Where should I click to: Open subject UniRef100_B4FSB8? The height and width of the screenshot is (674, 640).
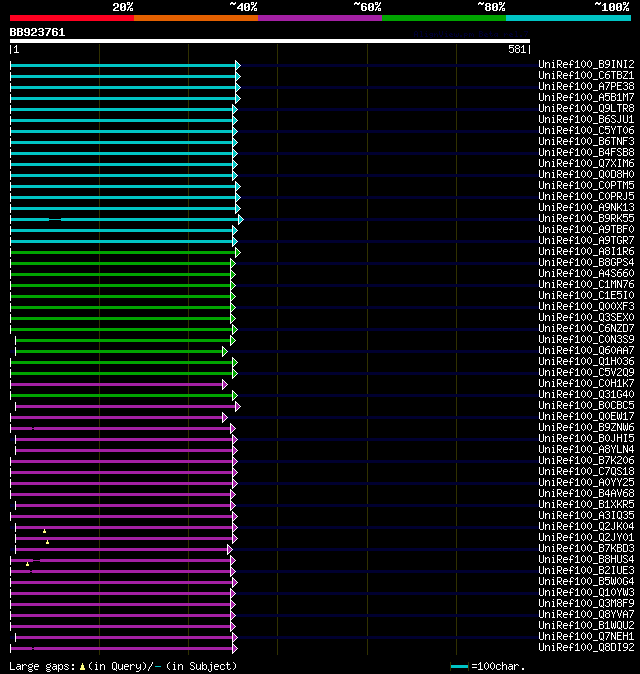point(586,153)
